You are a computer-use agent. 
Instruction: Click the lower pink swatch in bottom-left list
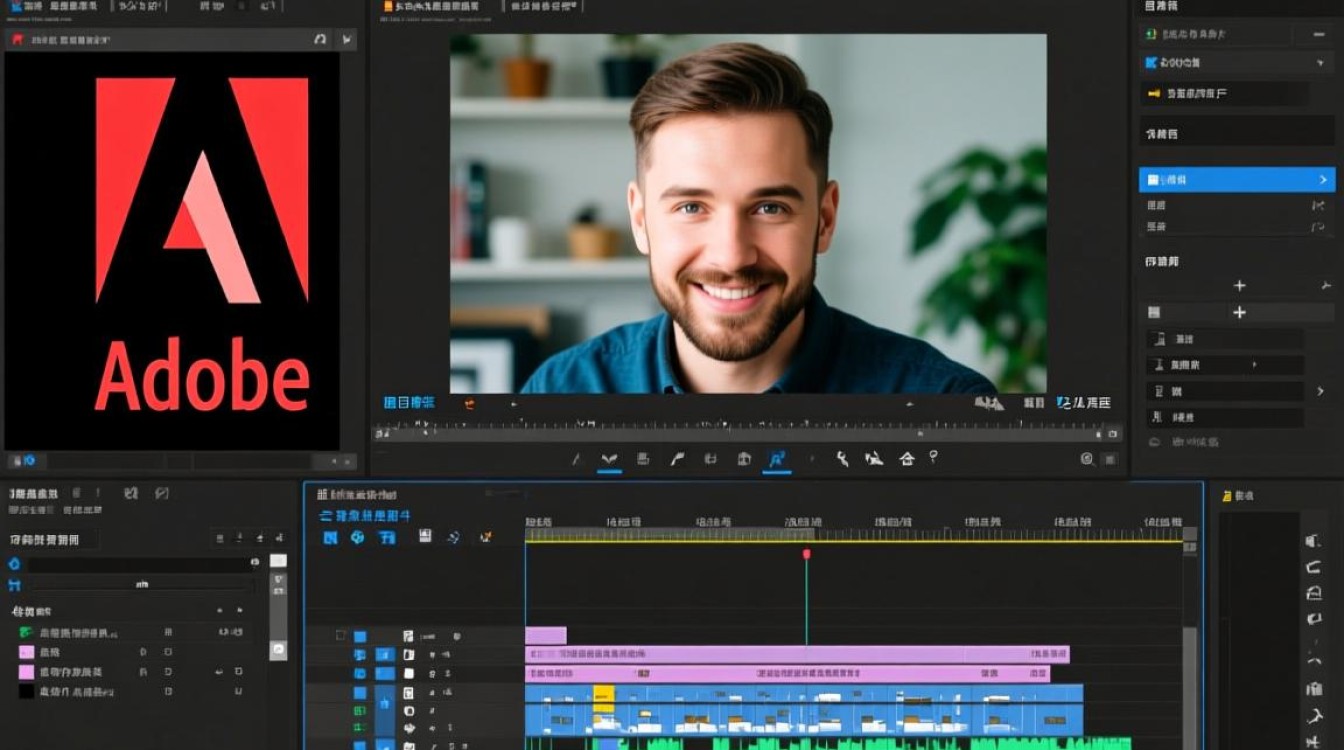[x=26, y=671]
